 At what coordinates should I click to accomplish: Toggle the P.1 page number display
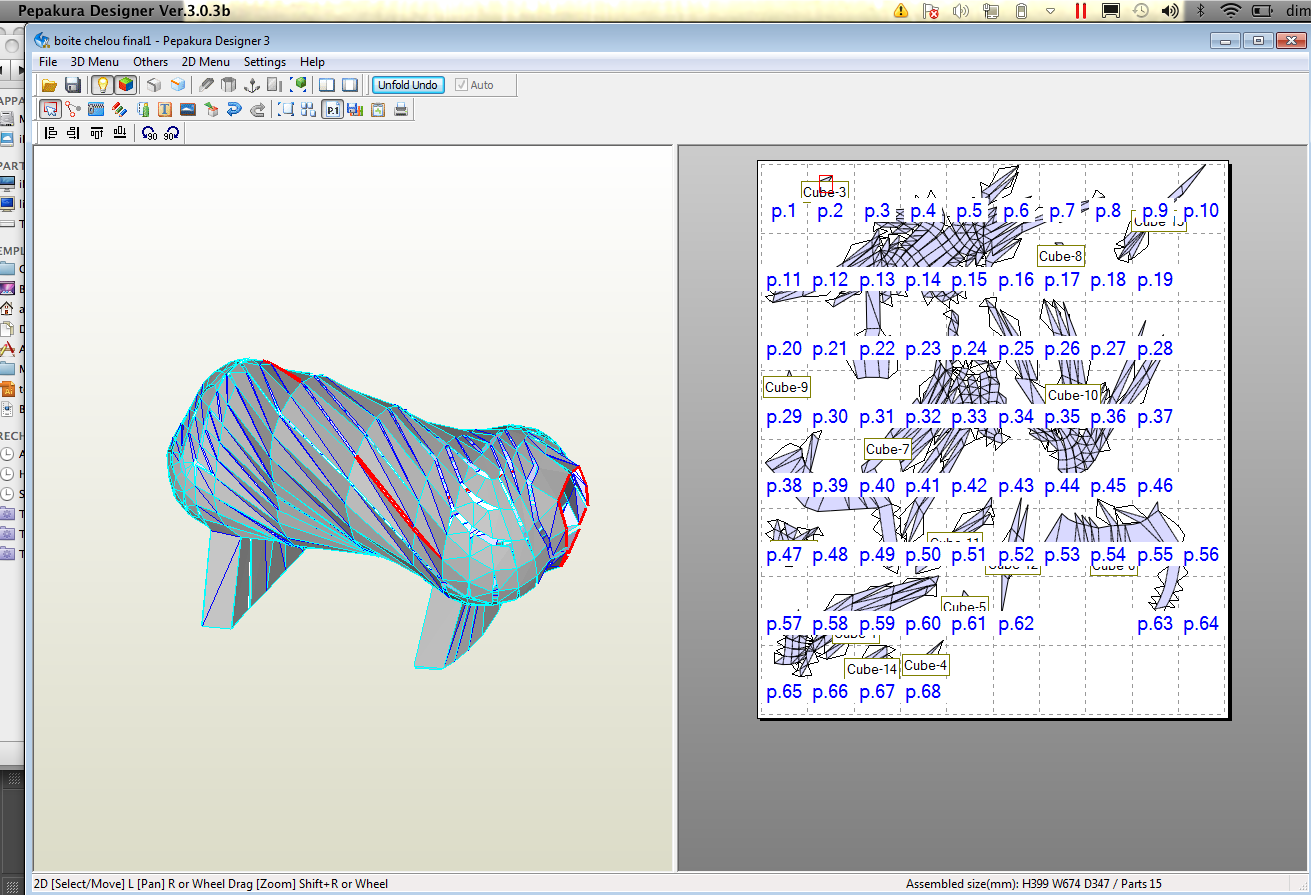click(x=332, y=109)
